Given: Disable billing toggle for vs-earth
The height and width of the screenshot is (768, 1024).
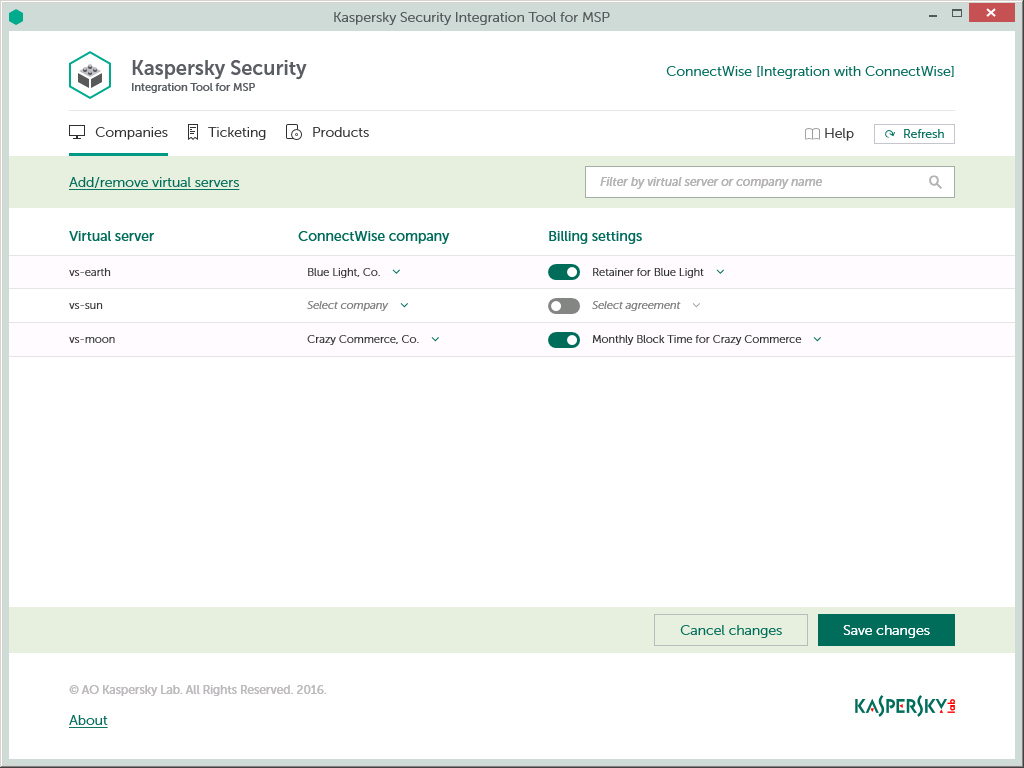Looking at the screenshot, I should coord(564,272).
